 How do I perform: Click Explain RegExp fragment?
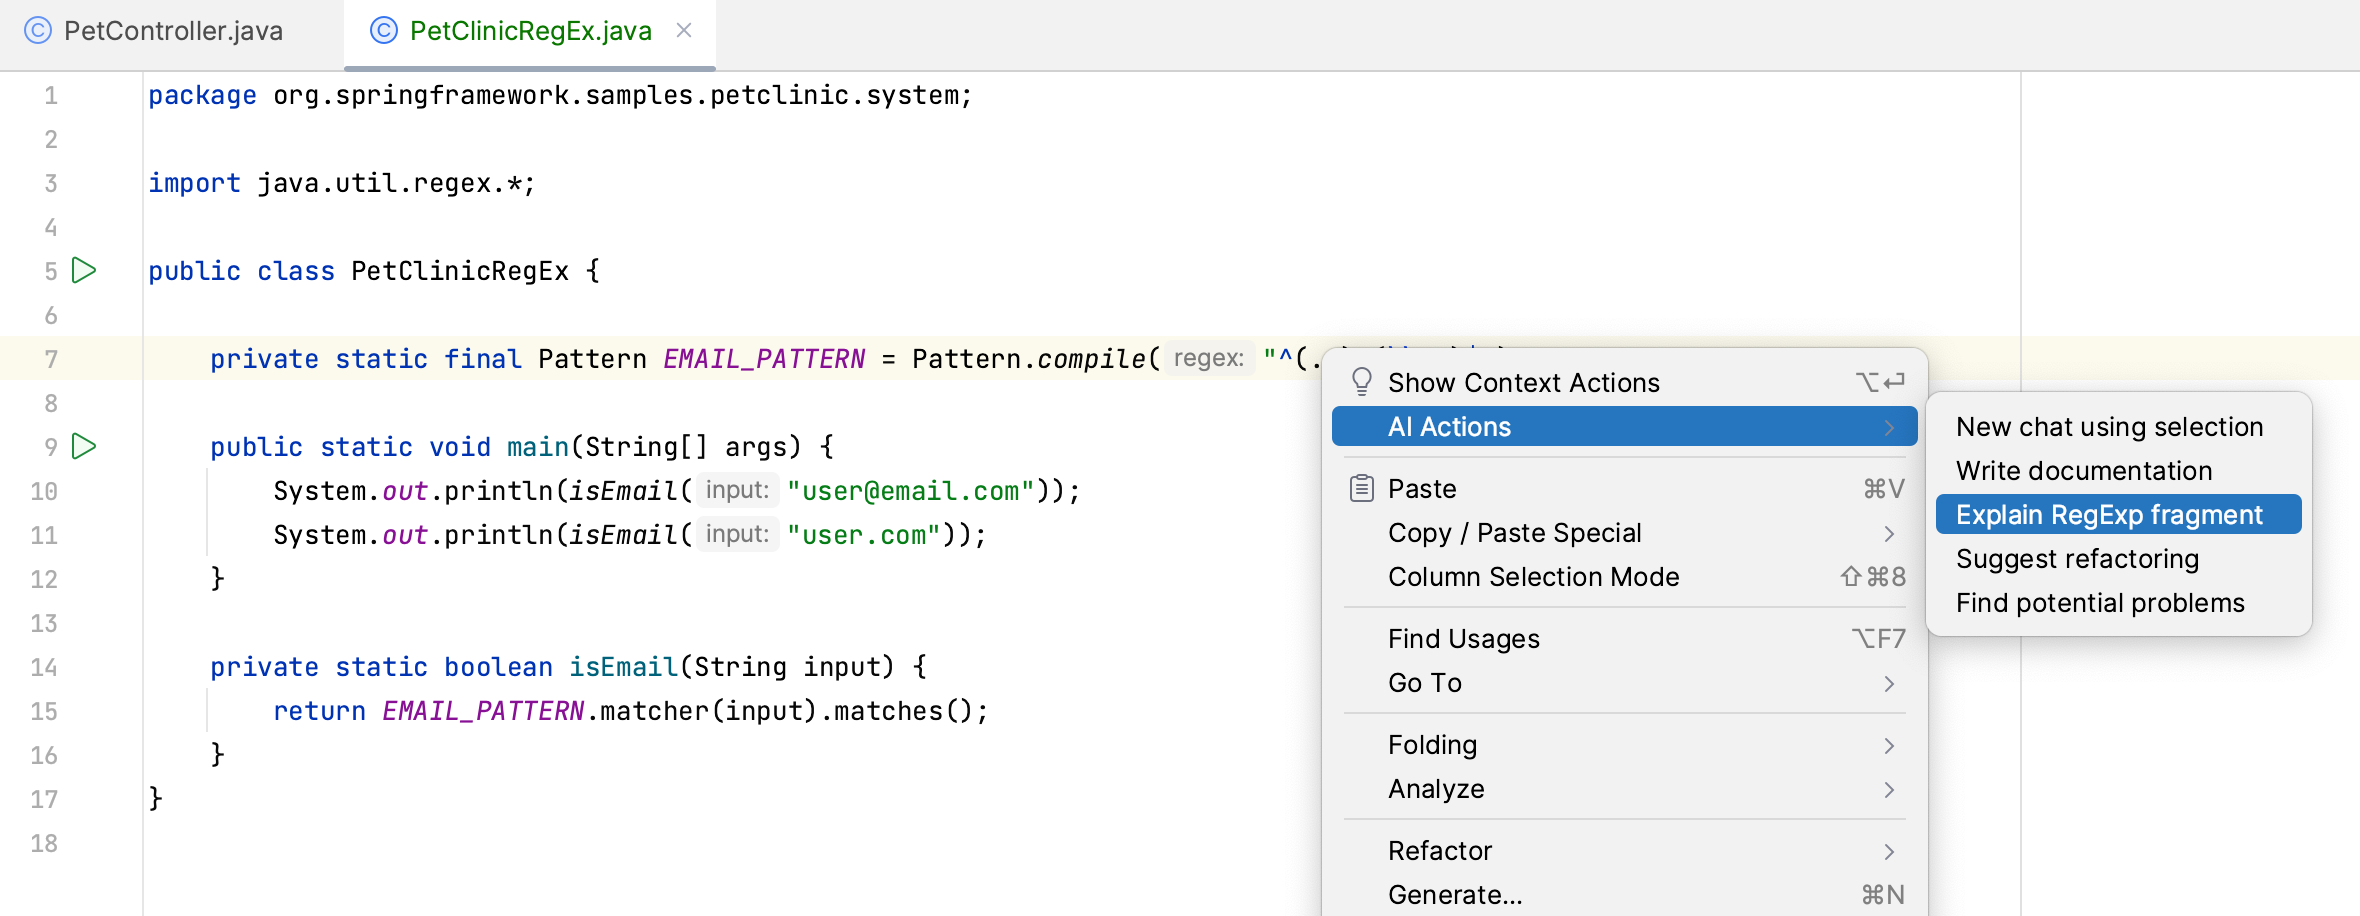coord(2118,514)
